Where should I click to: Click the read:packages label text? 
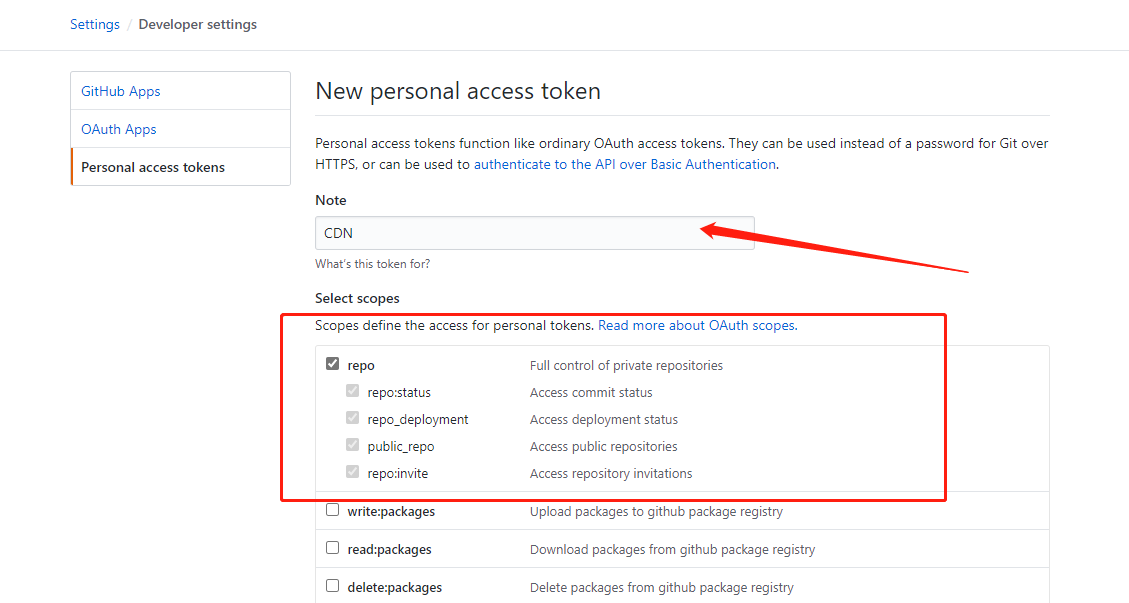coord(390,550)
